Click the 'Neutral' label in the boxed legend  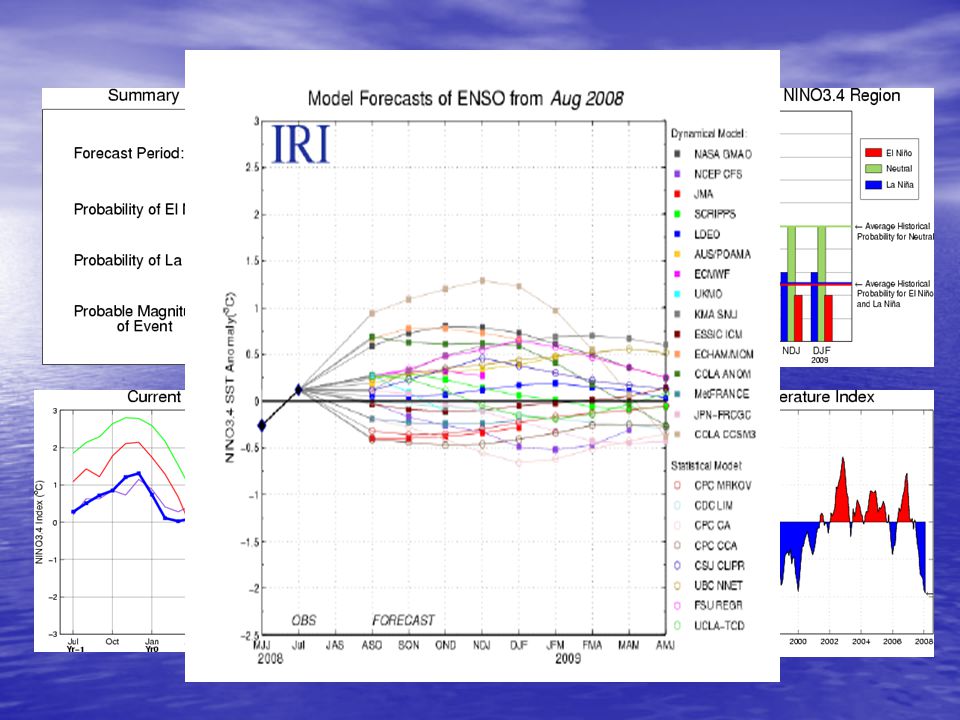(x=899, y=168)
